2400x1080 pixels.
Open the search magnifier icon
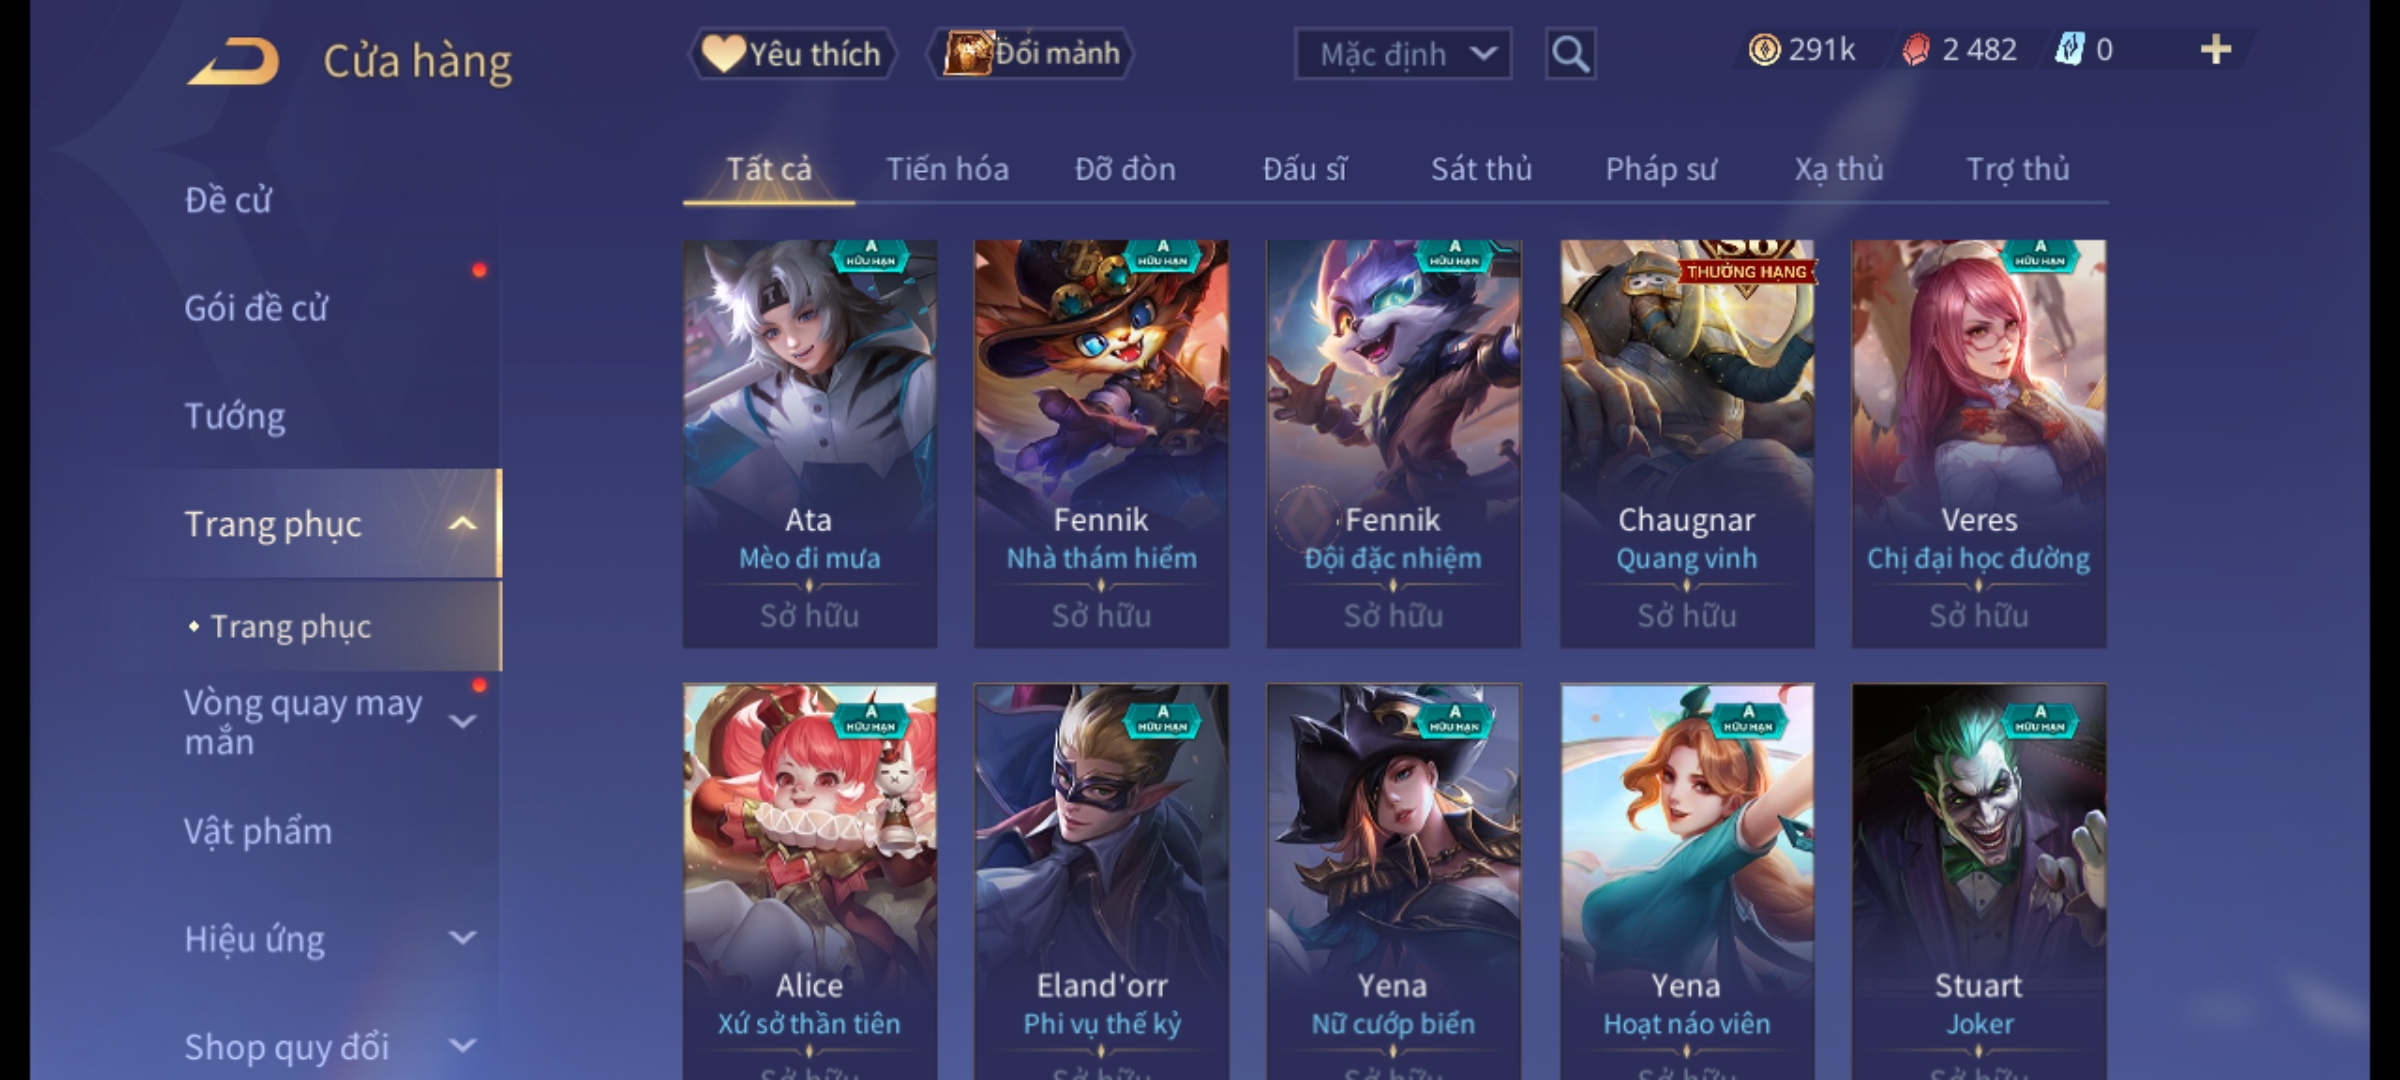[x=1570, y=54]
